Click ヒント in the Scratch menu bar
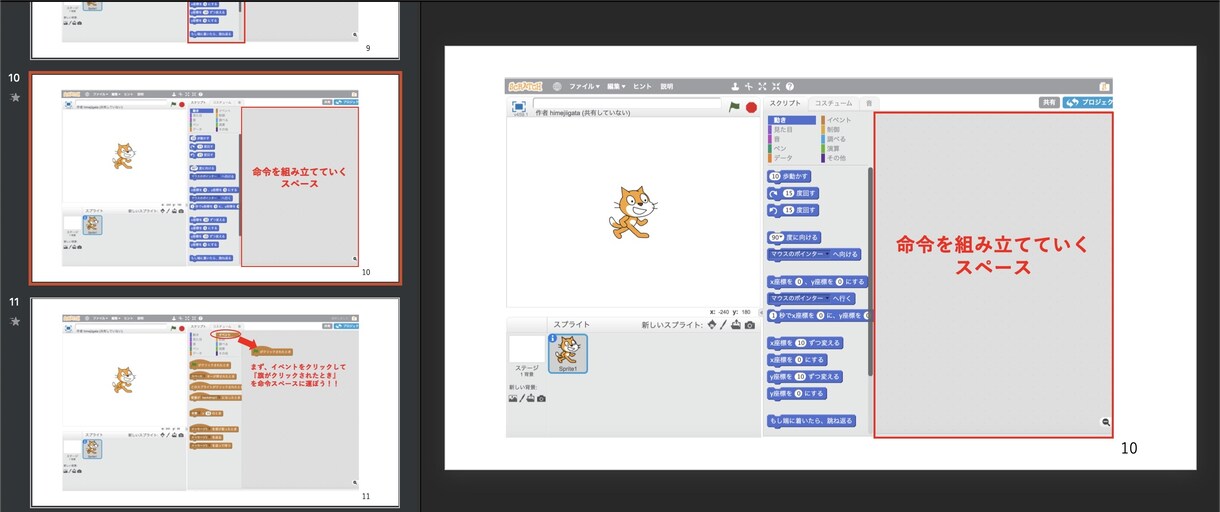This screenshot has width=1220, height=512. [x=644, y=87]
